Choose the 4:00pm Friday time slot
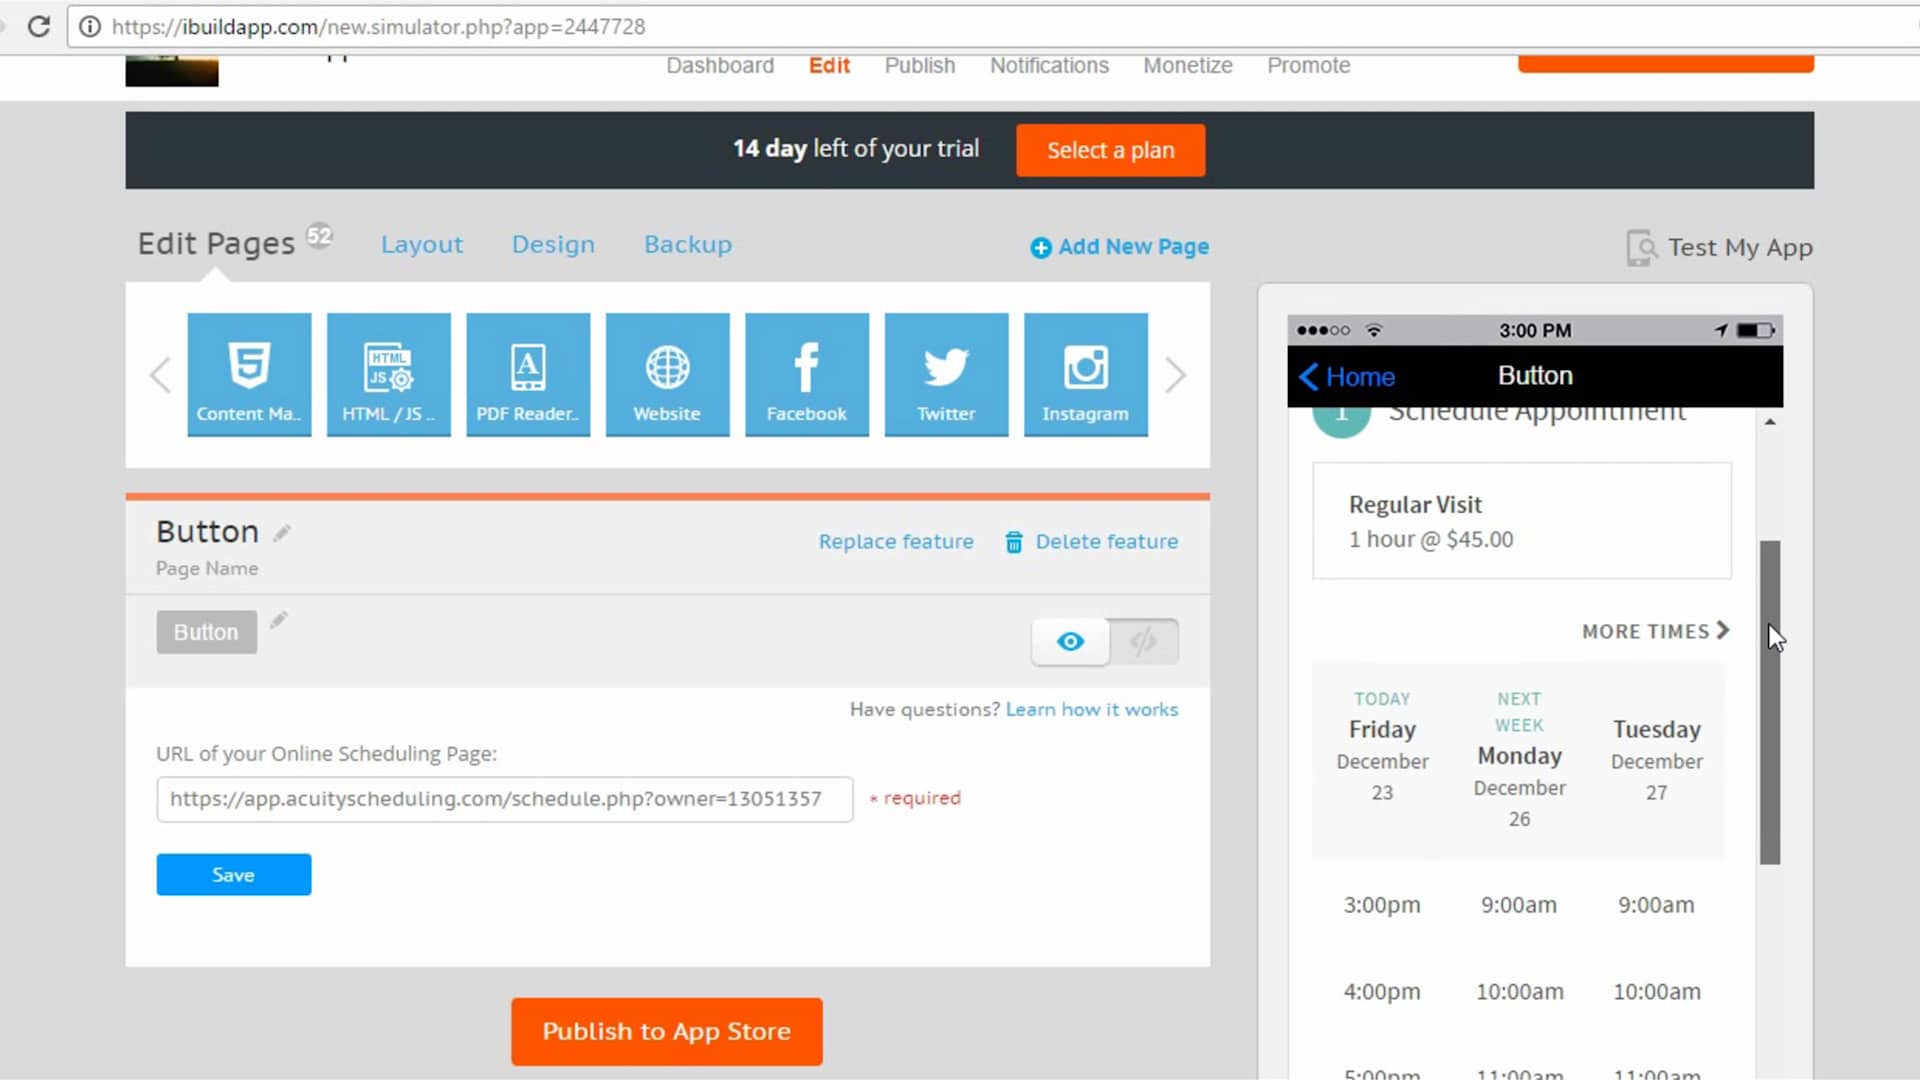 (1381, 992)
